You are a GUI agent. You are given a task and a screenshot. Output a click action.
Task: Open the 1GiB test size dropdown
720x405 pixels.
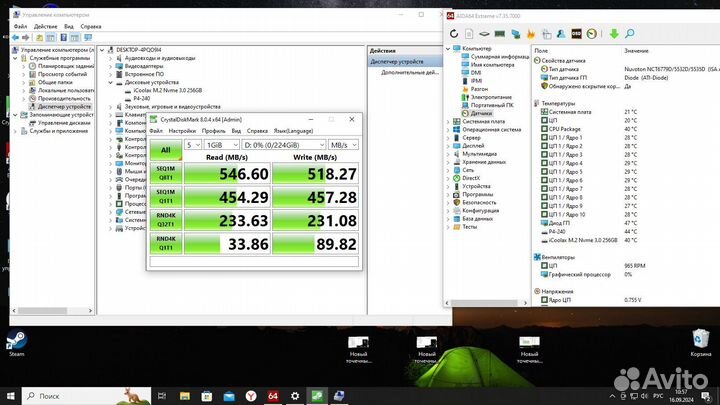[x=222, y=145]
